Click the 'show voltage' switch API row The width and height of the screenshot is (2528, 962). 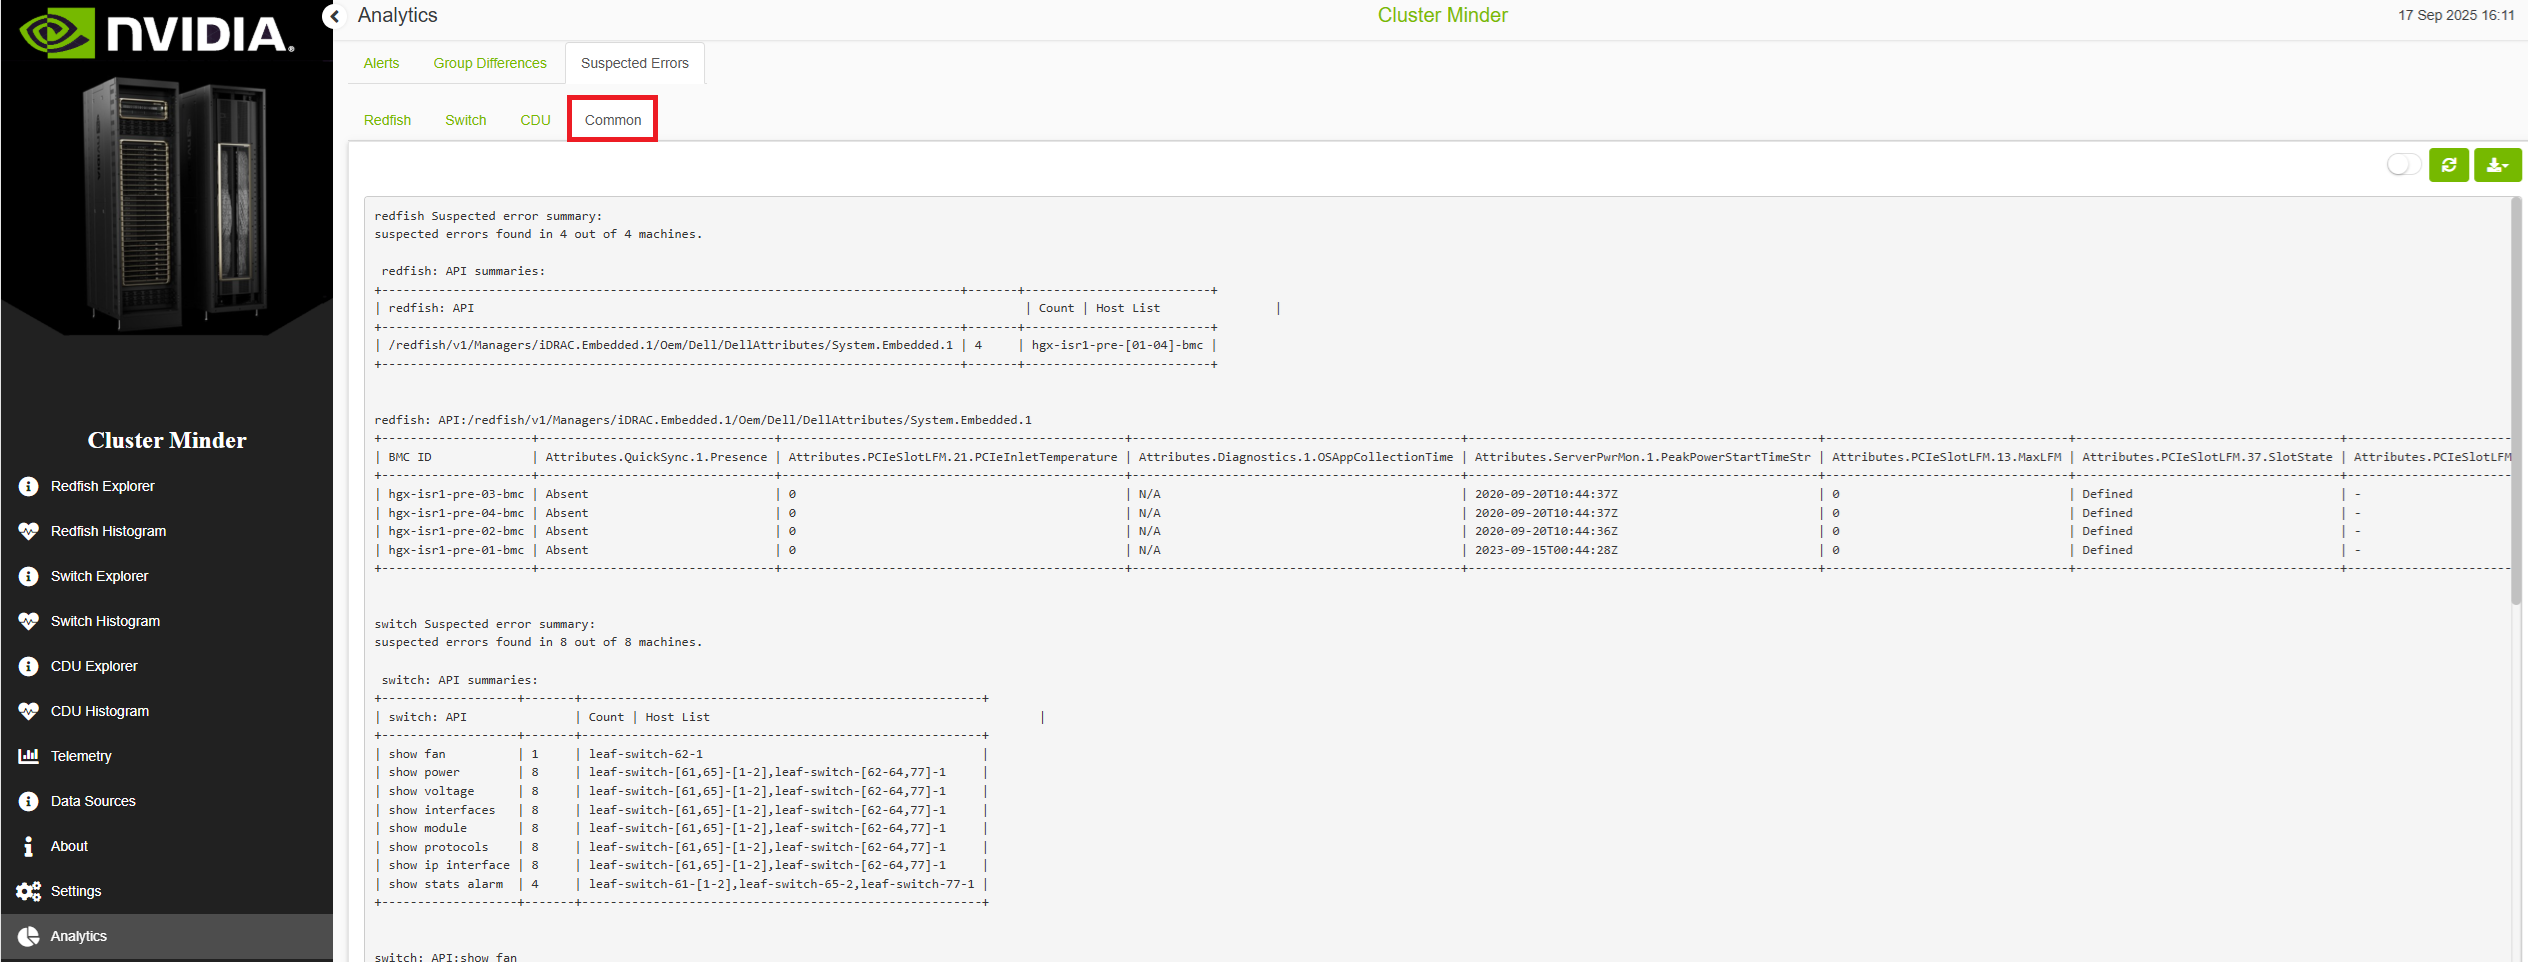[681, 791]
